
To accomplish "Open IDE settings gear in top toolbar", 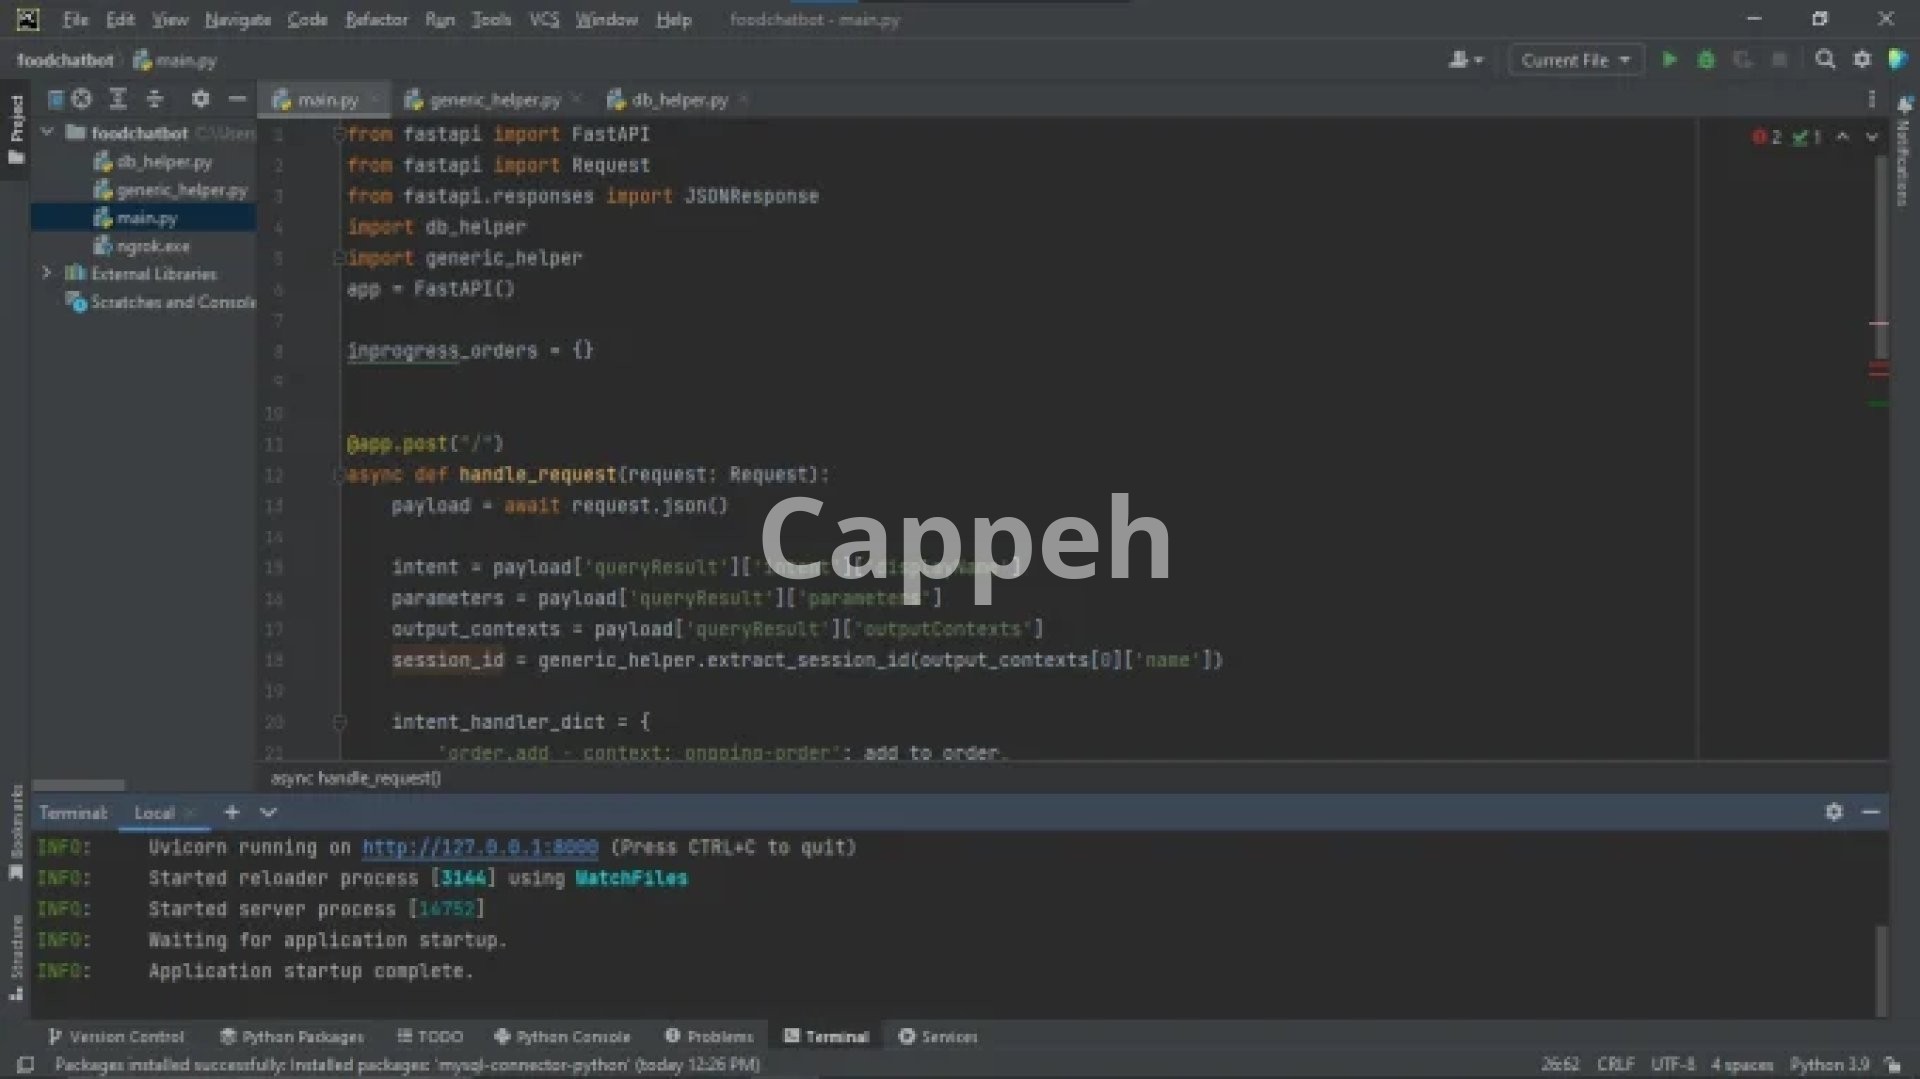I will 1862,60.
